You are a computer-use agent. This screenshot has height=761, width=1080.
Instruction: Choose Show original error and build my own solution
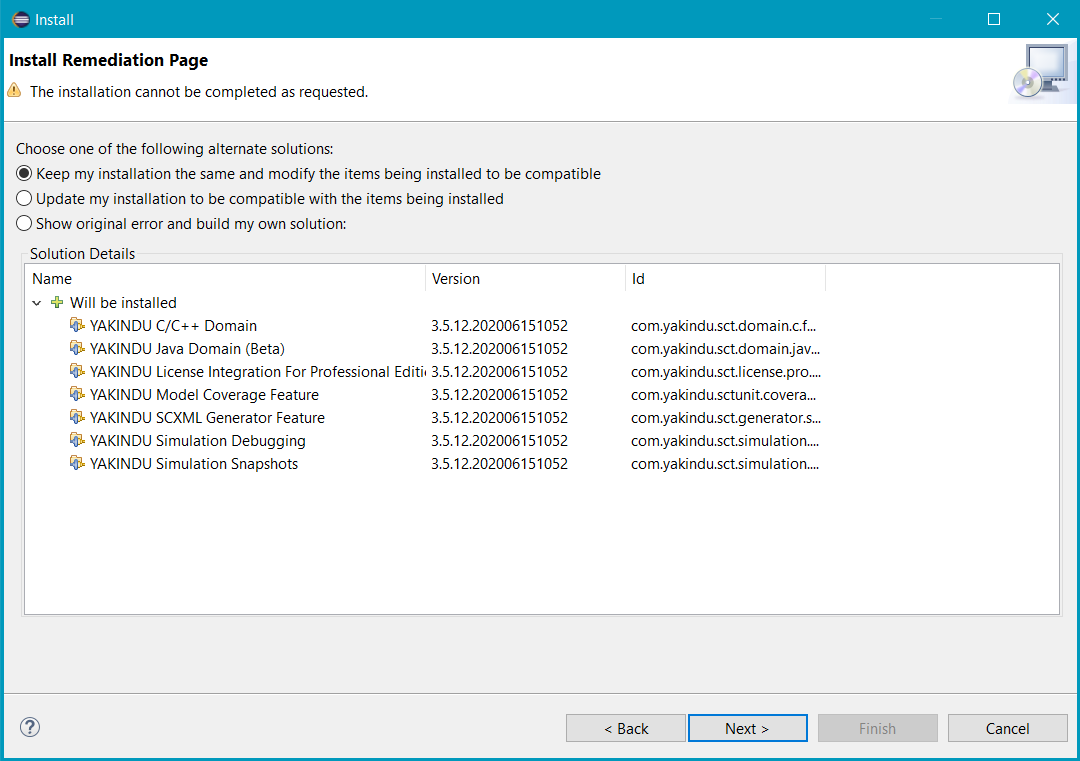click(x=25, y=223)
